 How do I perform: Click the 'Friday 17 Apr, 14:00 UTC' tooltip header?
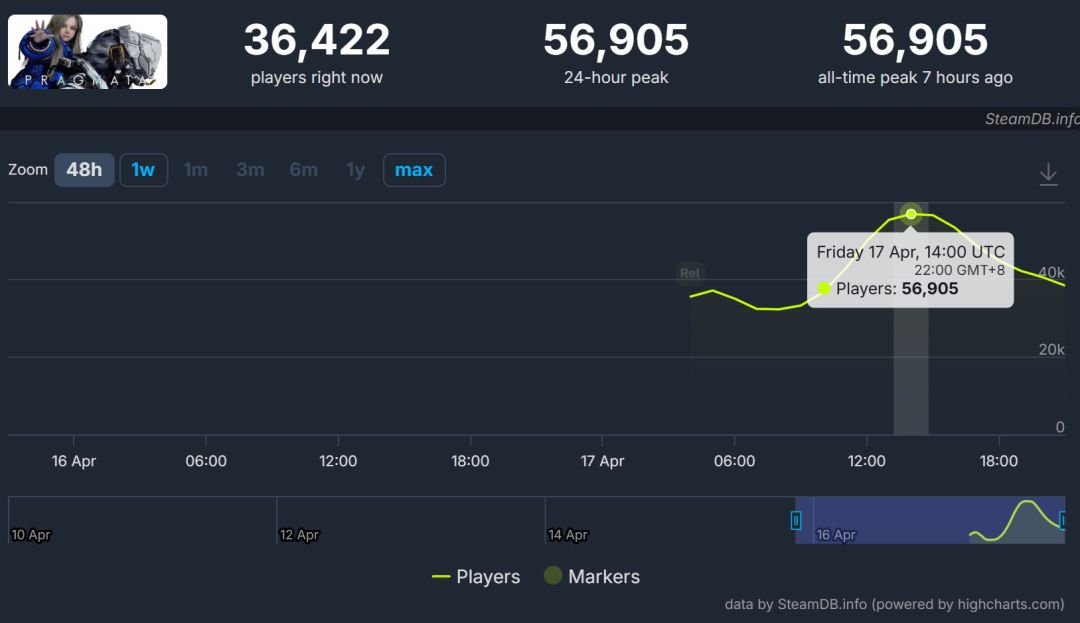(911, 252)
